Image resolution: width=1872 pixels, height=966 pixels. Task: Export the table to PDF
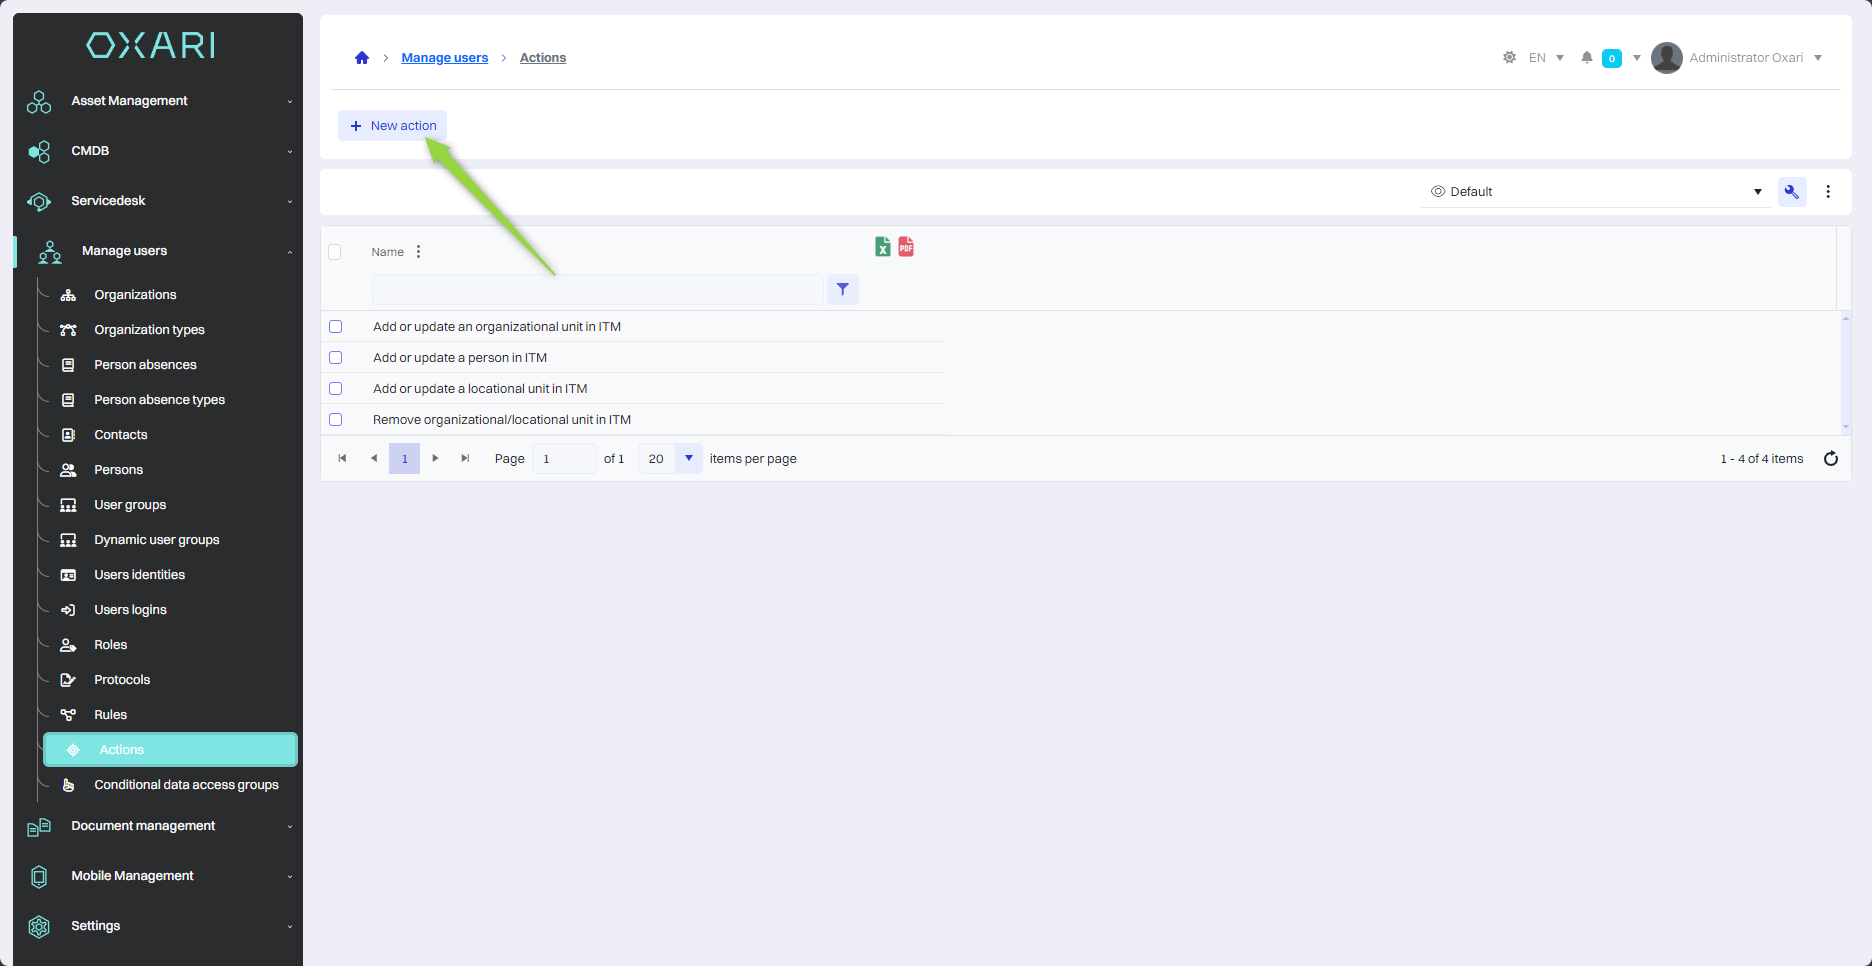click(906, 247)
